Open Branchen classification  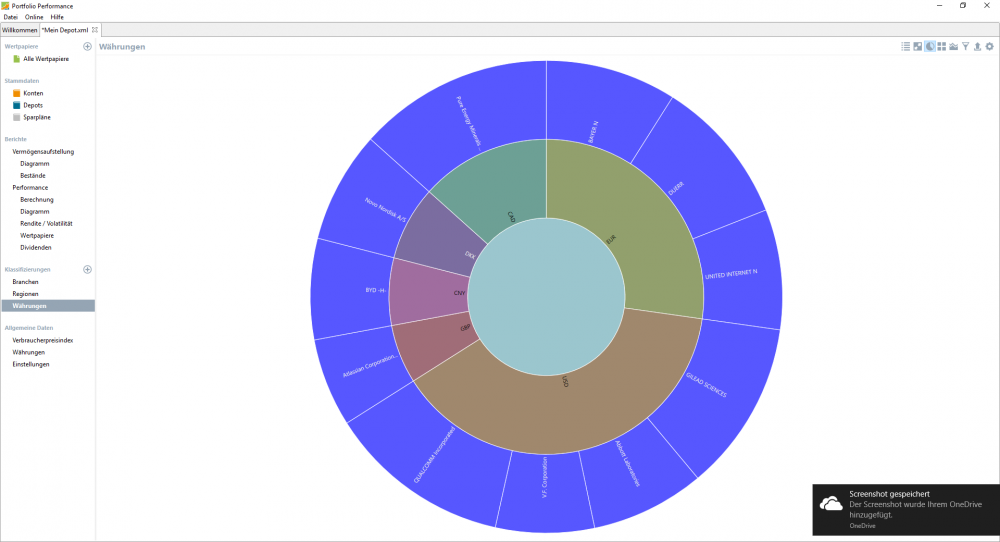(26, 282)
